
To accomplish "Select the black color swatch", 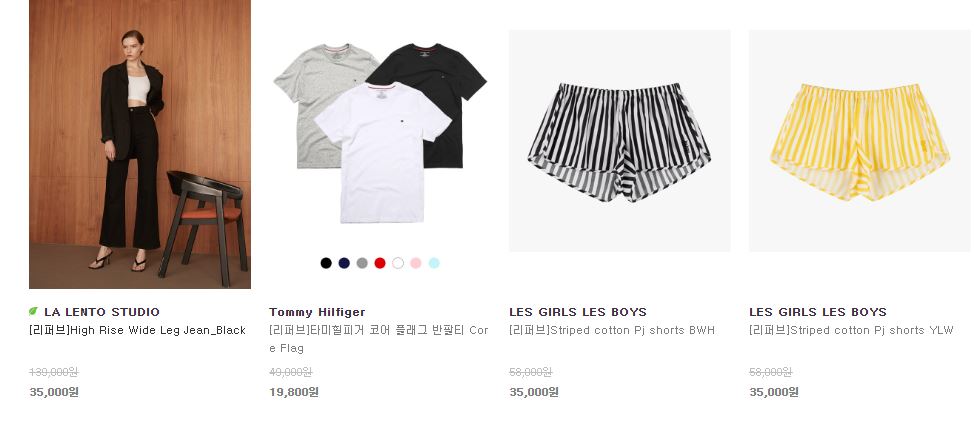I will (x=326, y=263).
